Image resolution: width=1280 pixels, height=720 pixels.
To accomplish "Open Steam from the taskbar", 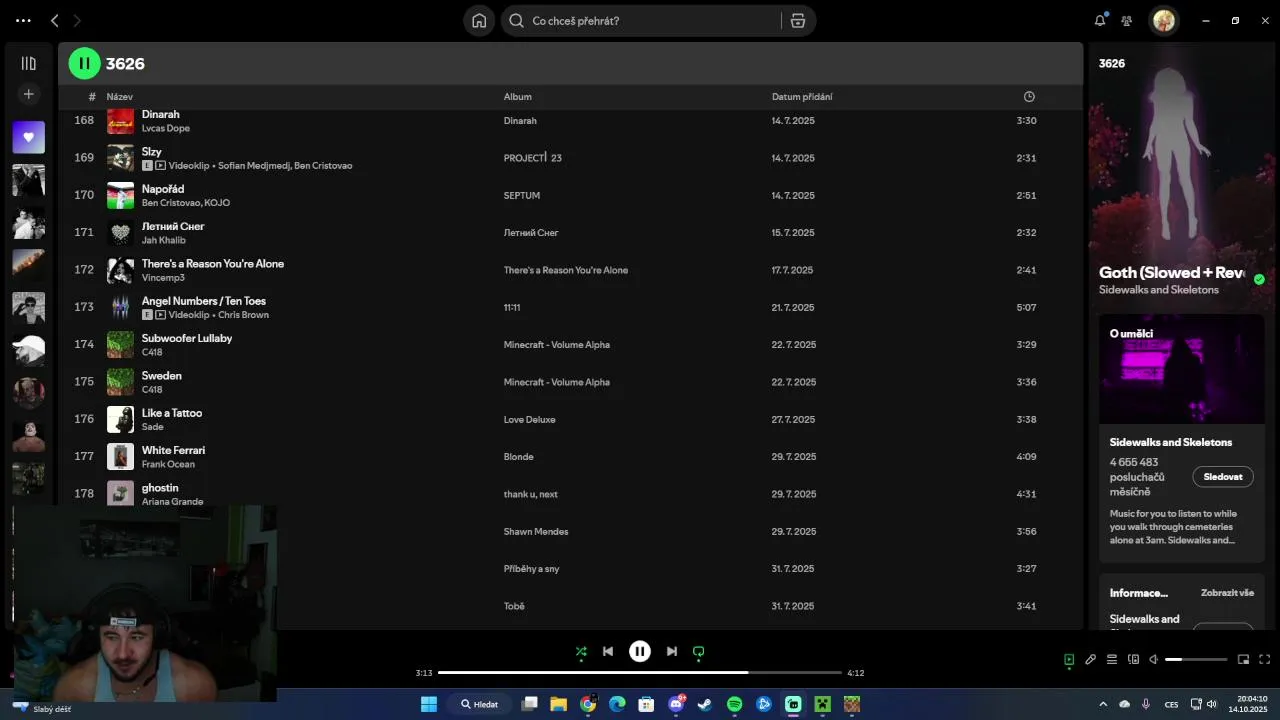I will tap(705, 704).
